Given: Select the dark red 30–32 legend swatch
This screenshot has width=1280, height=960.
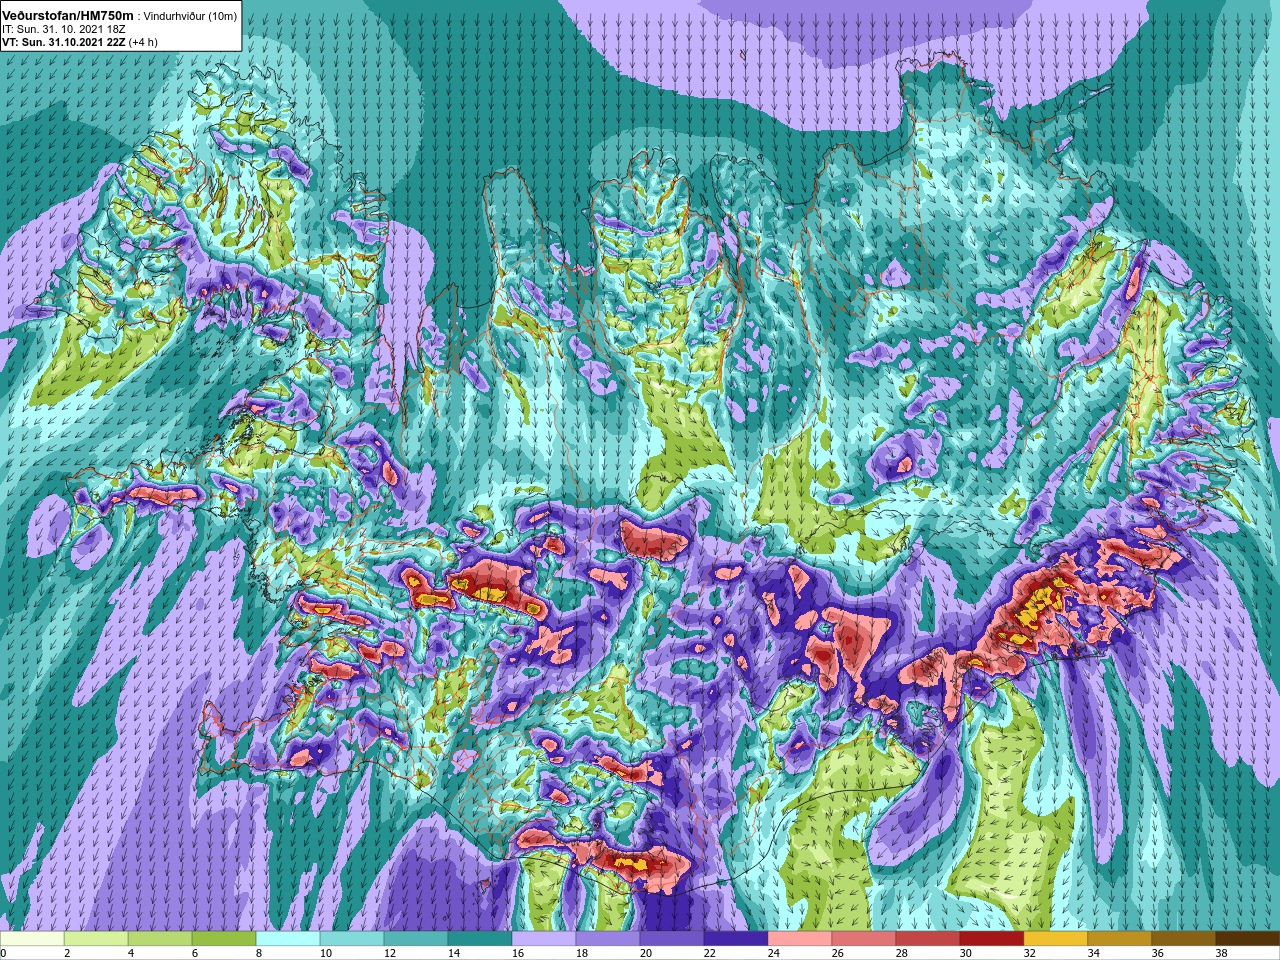Looking at the screenshot, I should pyautogui.click(x=992, y=939).
